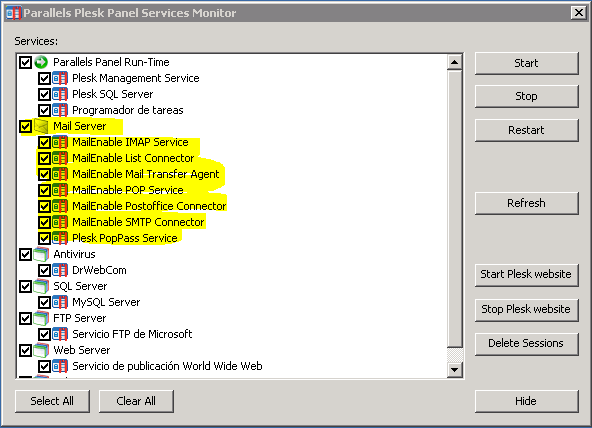Image resolution: width=592 pixels, height=428 pixels.
Task: Select the DrWebCom row label
Action: coord(99,270)
